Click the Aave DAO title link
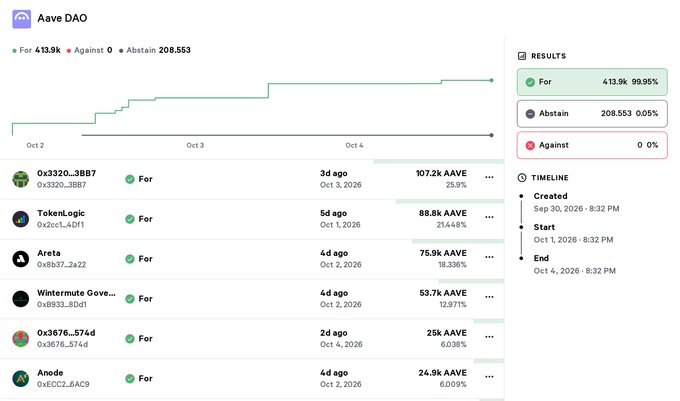The width and height of the screenshot is (680, 401). [x=62, y=18]
